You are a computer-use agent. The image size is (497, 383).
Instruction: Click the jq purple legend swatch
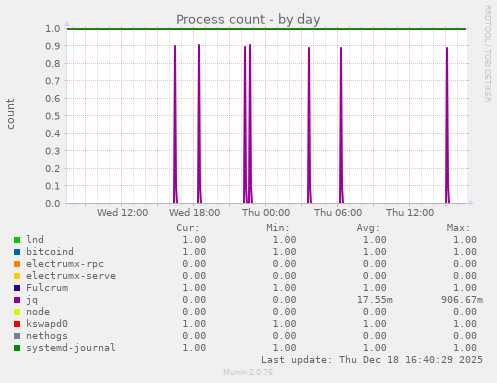point(17,300)
